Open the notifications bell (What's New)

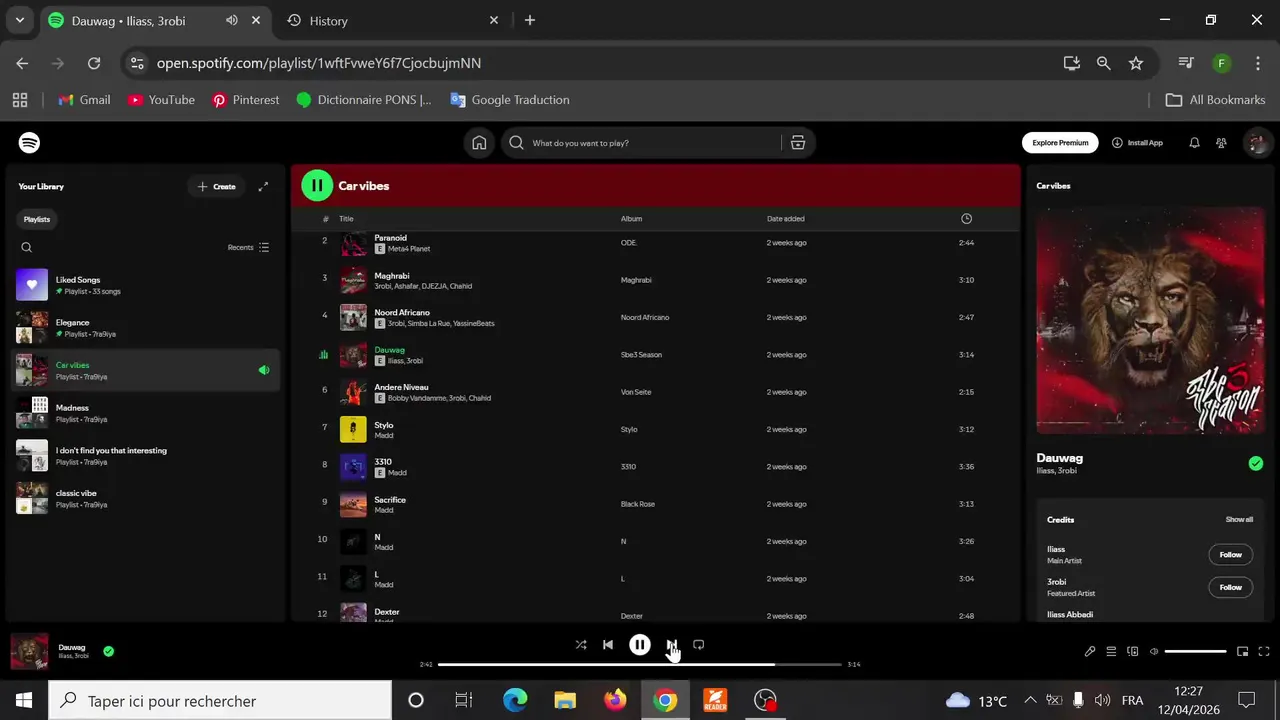point(1194,143)
